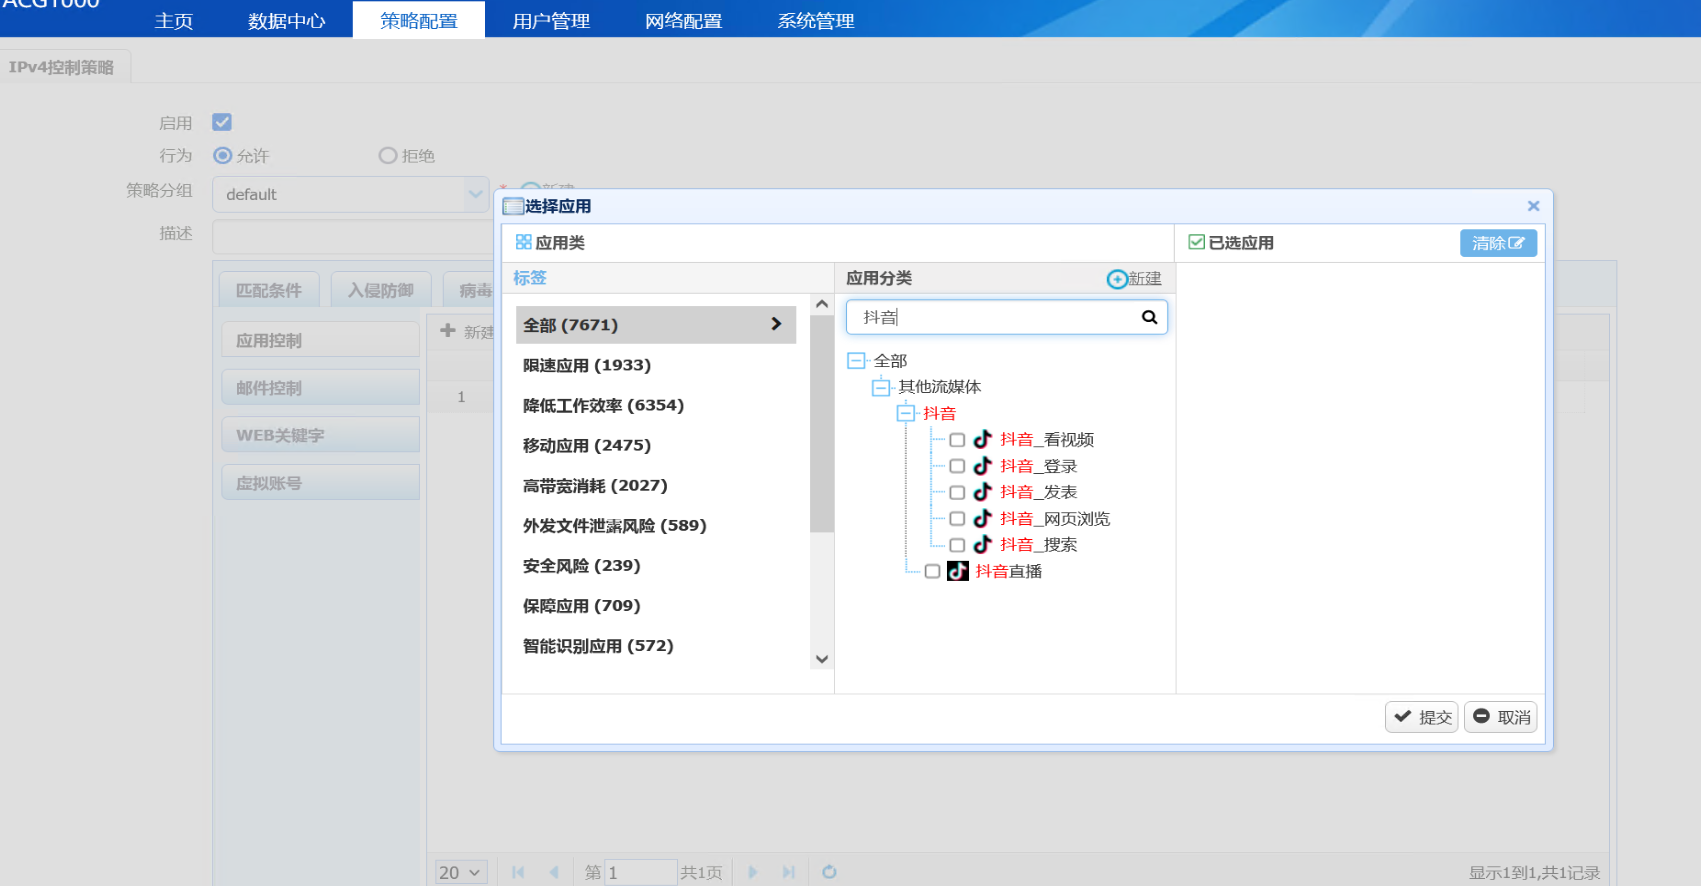Image resolution: width=1701 pixels, height=886 pixels.
Task: Click the refresh icon in the pagination bar
Action: (829, 872)
